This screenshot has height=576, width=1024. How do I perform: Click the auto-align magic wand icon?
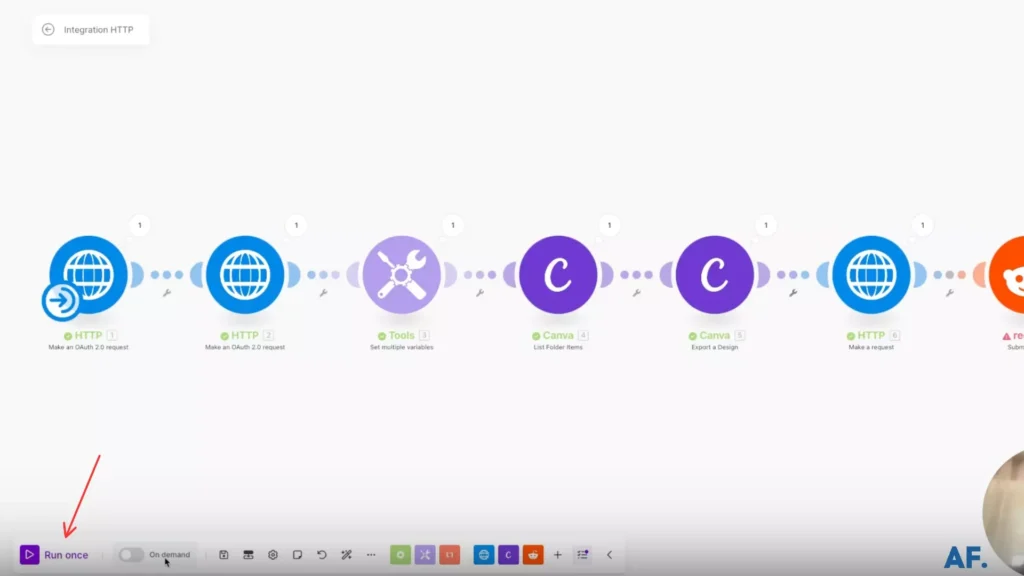(x=347, y=554)
